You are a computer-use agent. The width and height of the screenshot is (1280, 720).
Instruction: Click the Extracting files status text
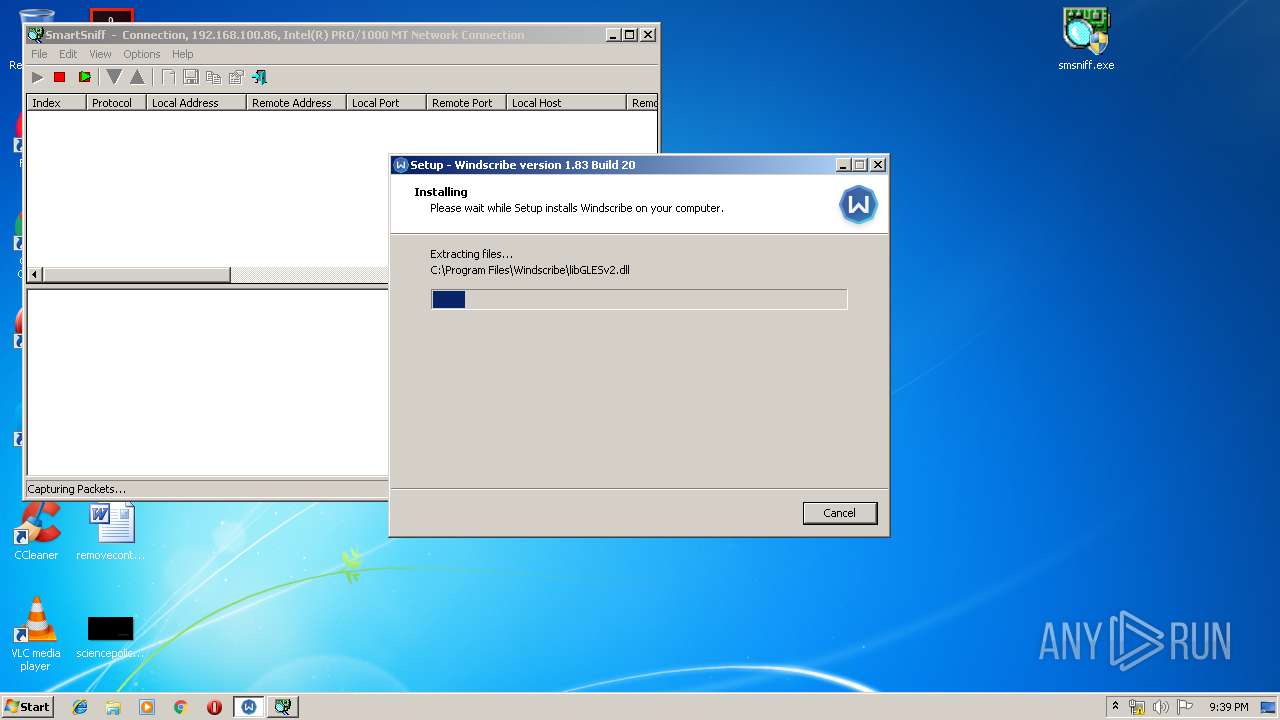[471, 254]
